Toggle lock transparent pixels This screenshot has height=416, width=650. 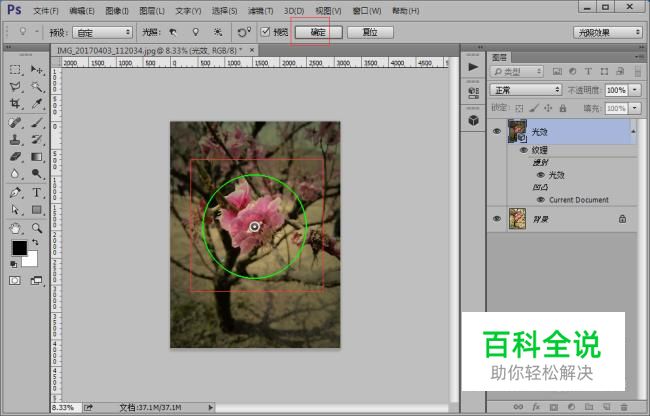519,109
